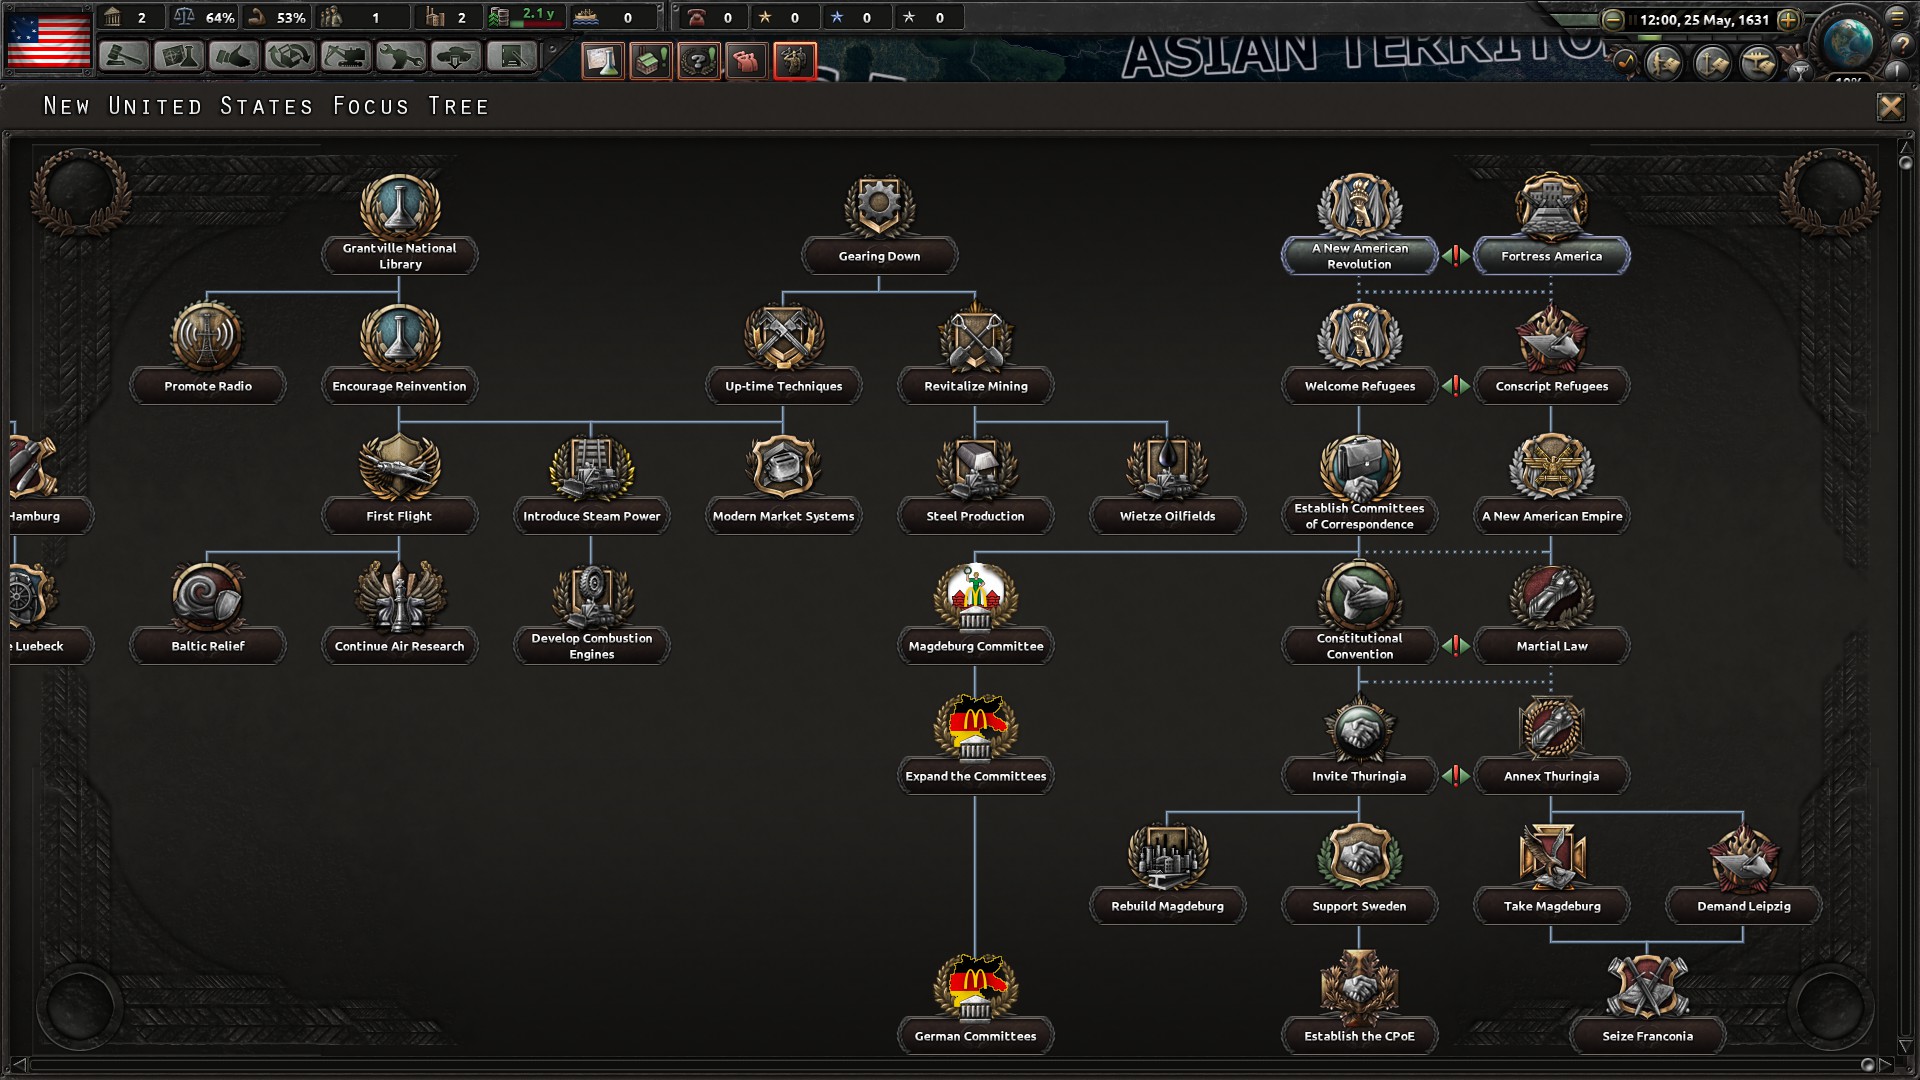This screenshot has height=1080, width=1920.
Task: Click the Fortress America focus label
Action: (1551, 256)
